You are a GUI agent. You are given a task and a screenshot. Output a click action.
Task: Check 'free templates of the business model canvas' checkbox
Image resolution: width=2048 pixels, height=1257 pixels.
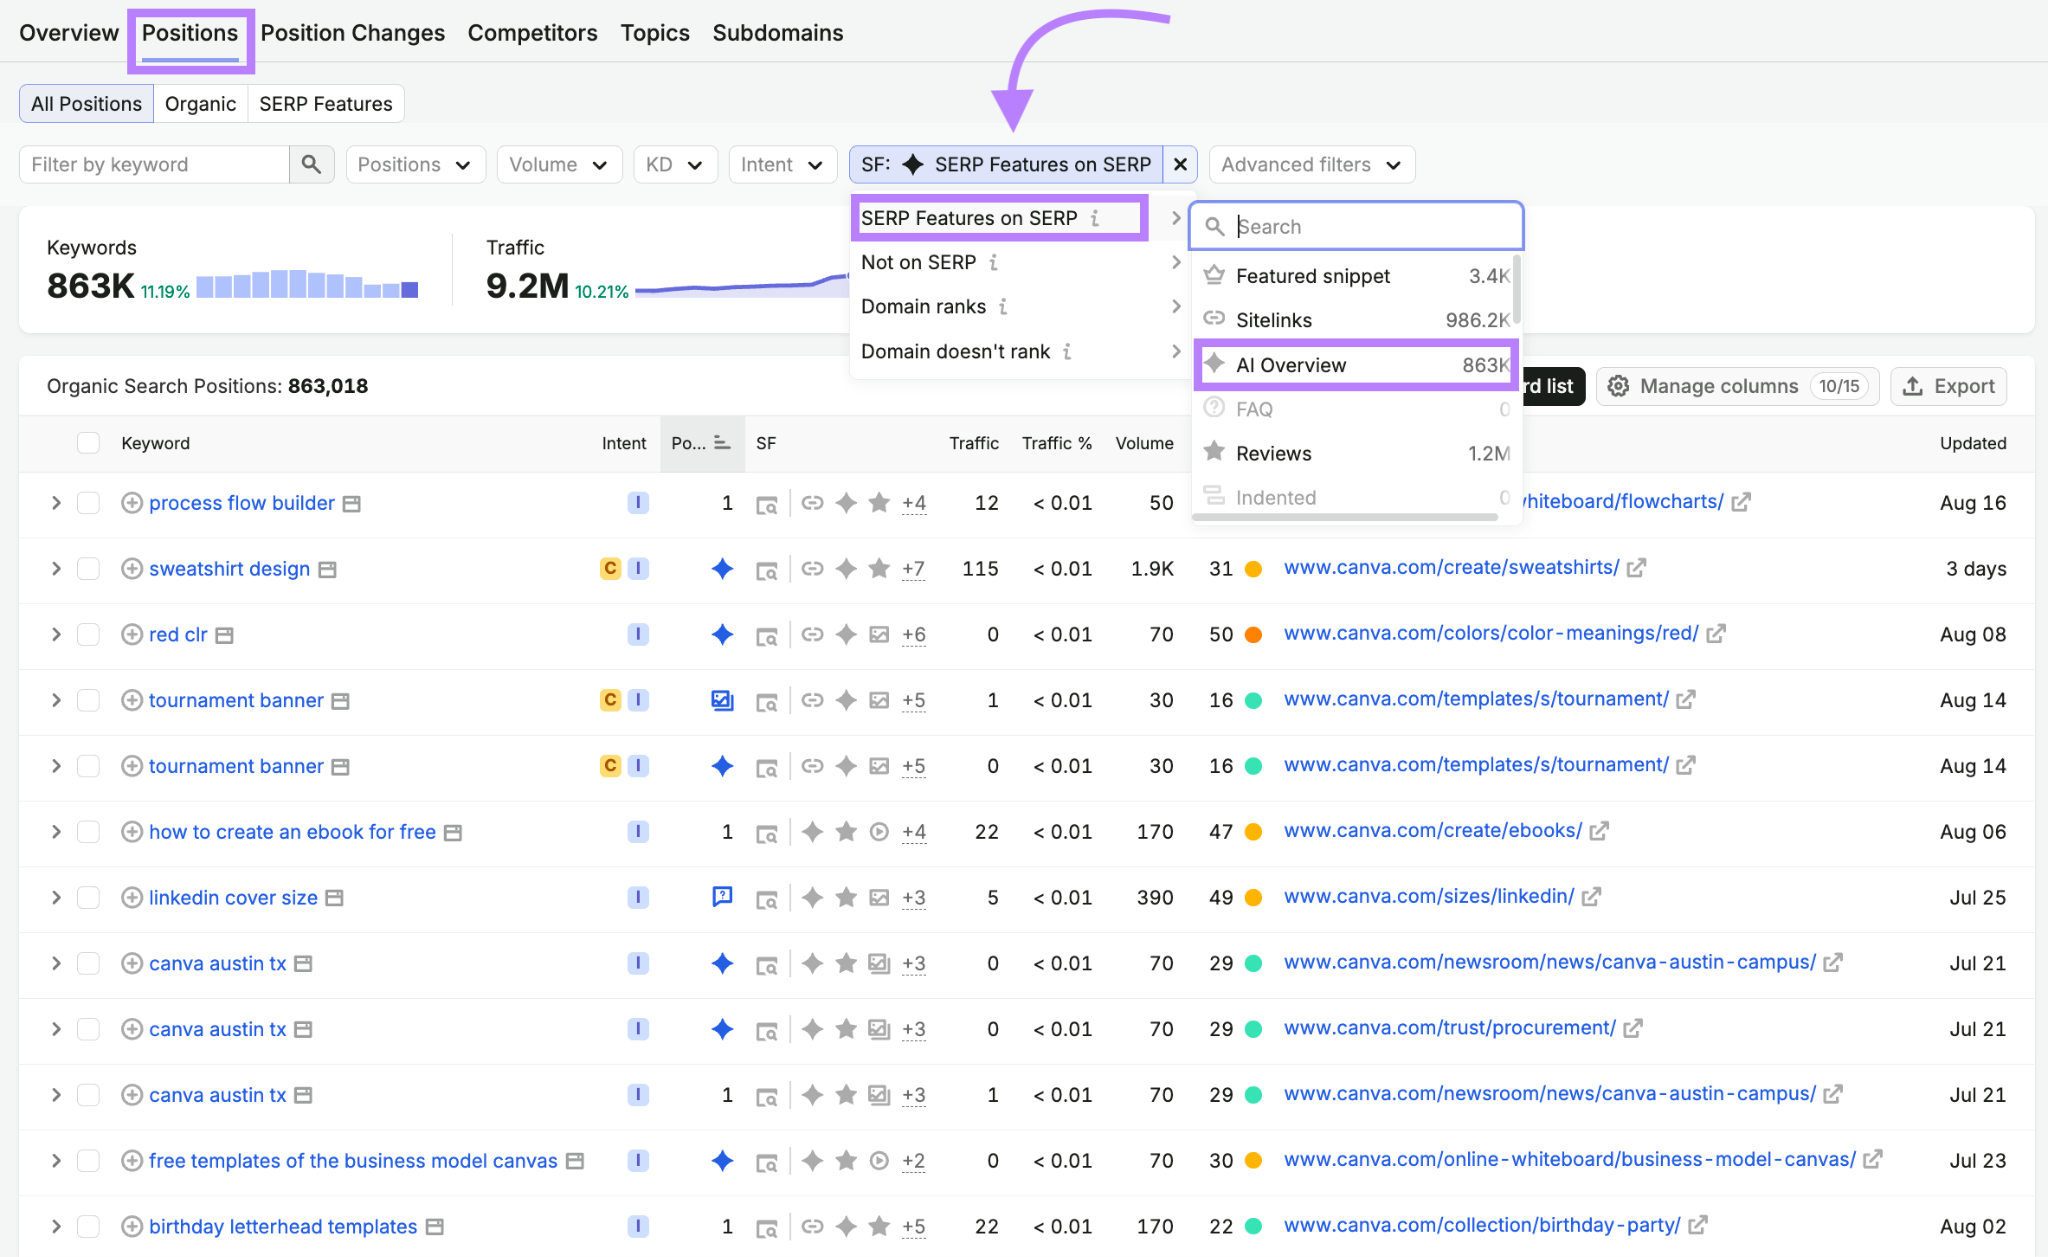[x=88, y=1161]
